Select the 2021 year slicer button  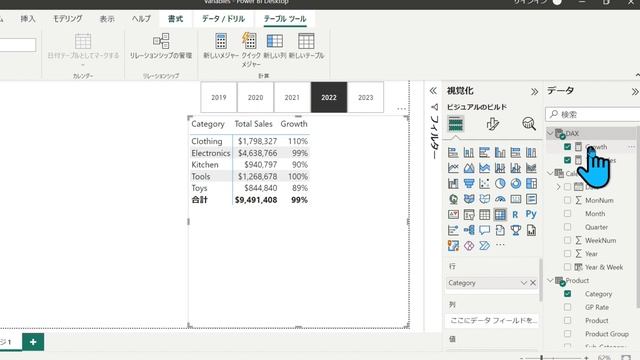292,97
